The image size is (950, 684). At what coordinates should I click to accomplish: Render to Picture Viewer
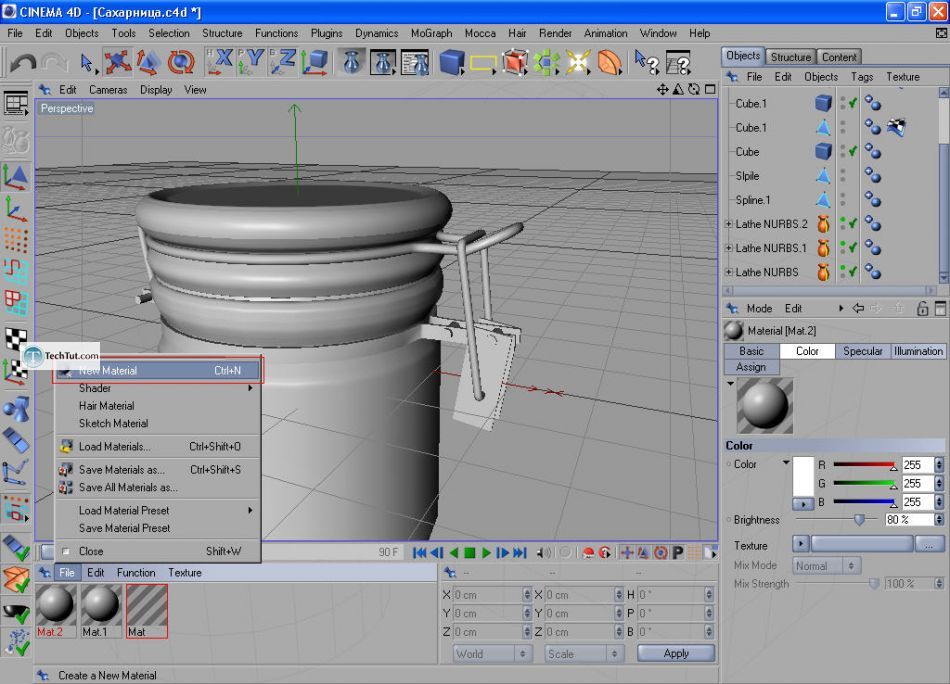pos(383,62)
